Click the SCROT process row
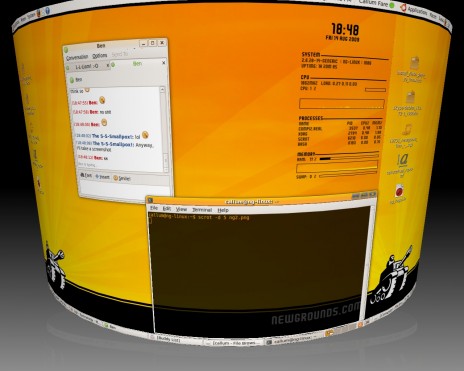Screen dimensions: 464x371 [339, 138]
